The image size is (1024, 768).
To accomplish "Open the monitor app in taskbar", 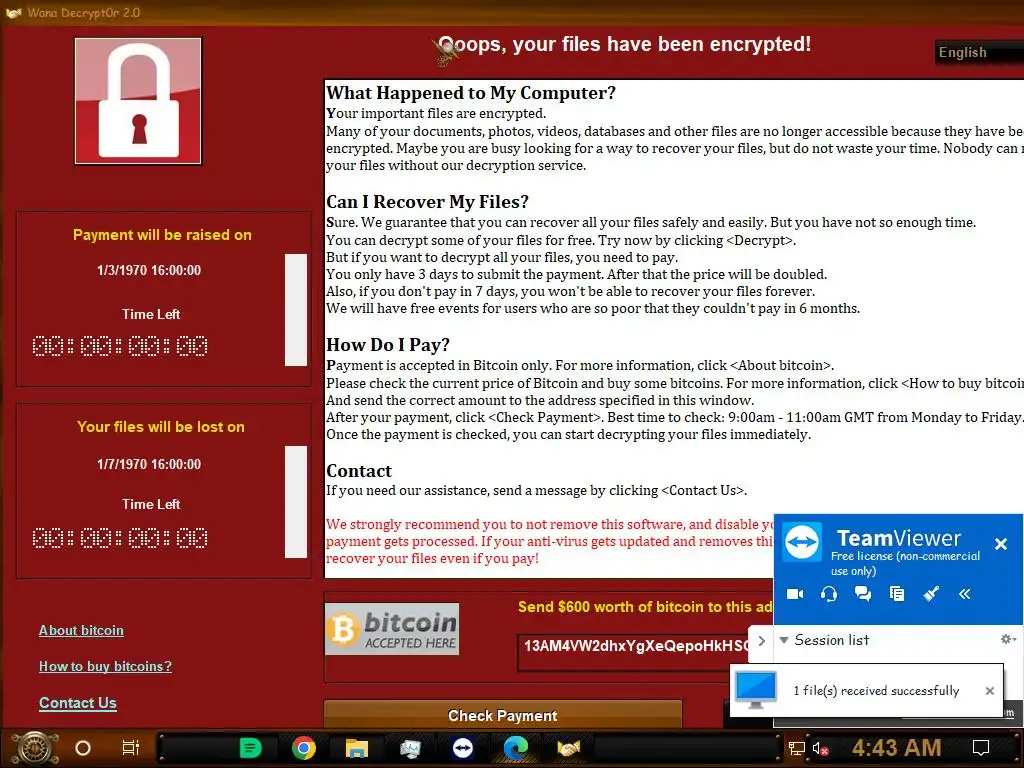I will coord(410,748).
